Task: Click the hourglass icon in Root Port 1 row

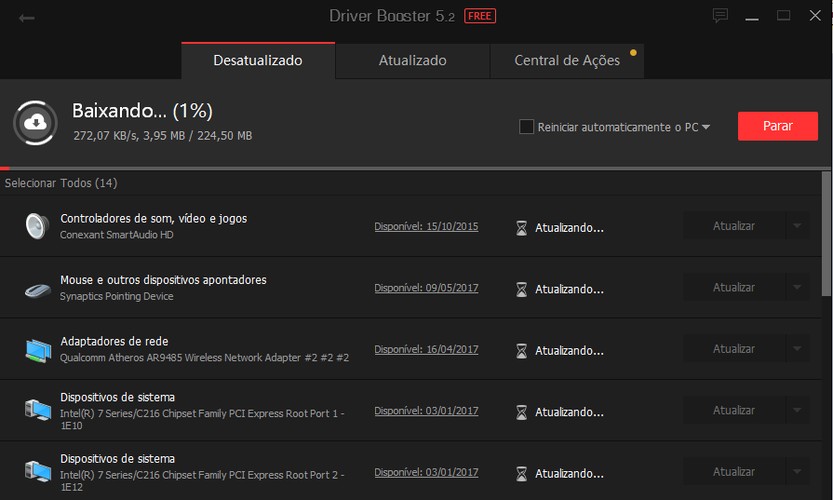Action: pos(522,412)
